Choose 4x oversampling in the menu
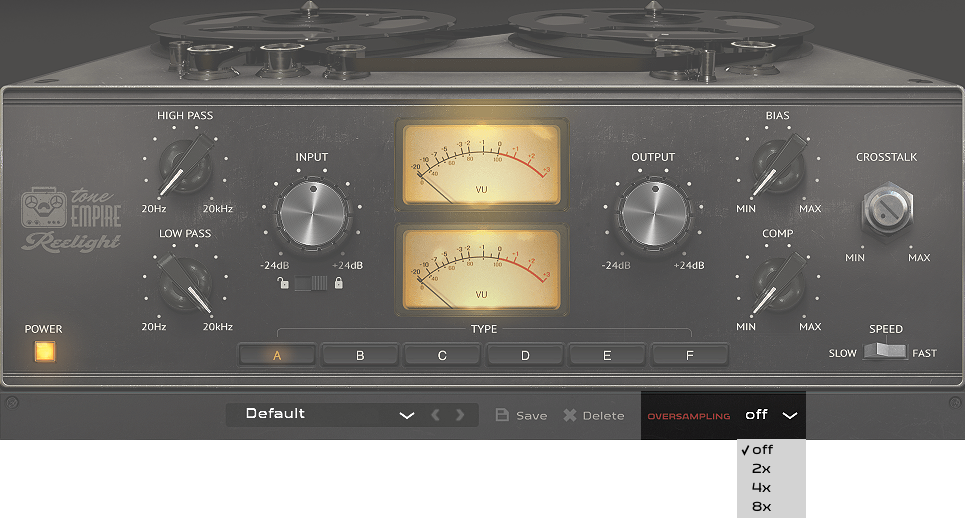 point(762,488)
